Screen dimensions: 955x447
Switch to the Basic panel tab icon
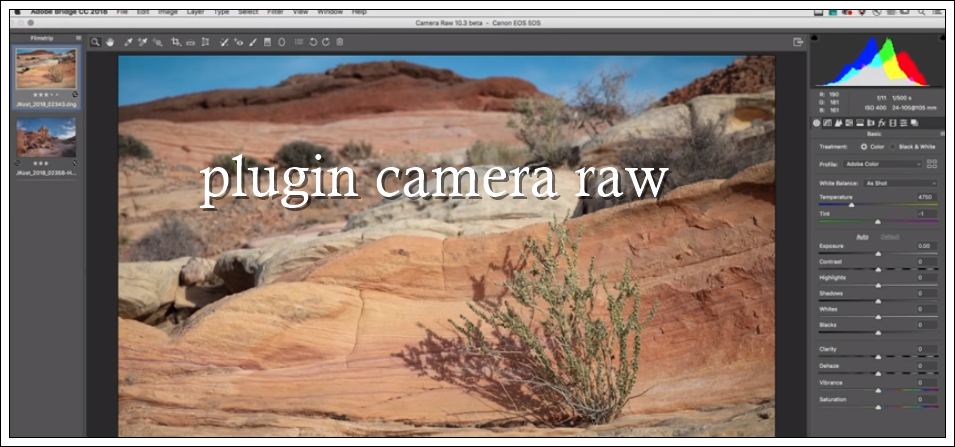pyautogui.click(x=816, y=123)
